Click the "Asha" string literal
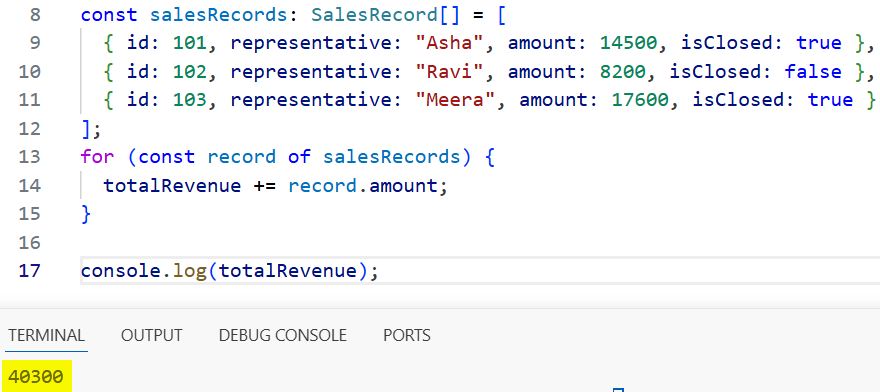The image size is (880, 392). coord(450,43)
